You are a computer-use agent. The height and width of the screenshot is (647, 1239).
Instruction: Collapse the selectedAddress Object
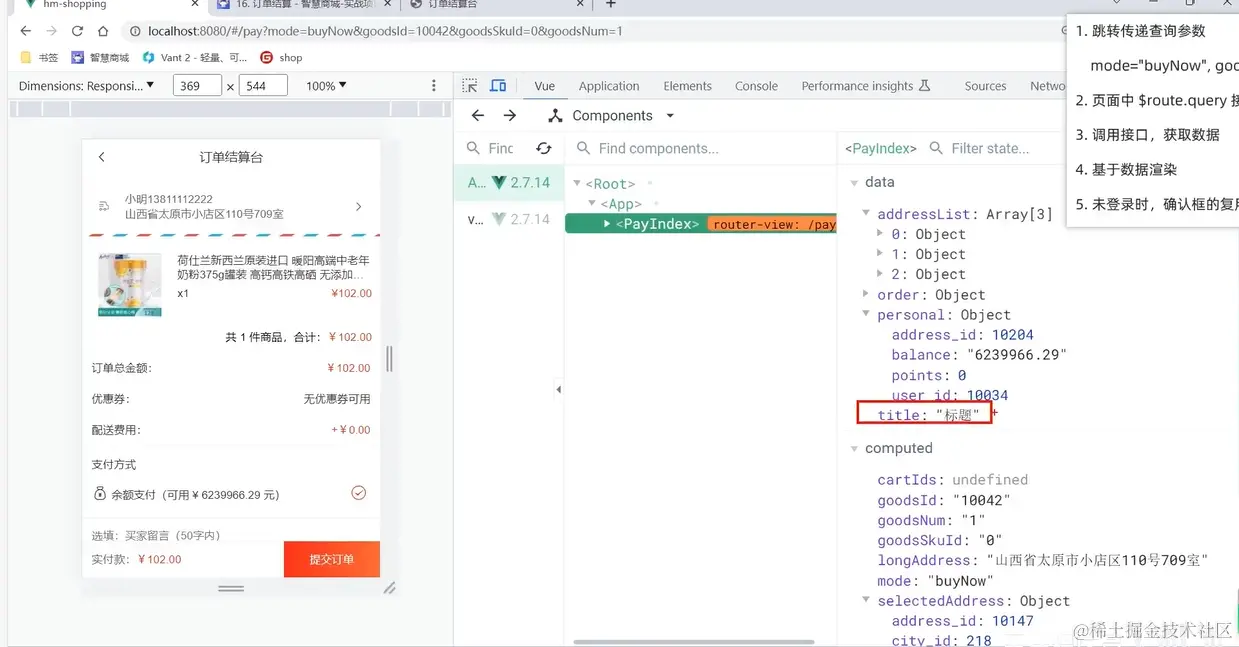pyautogui.click(x=867, y=601)
